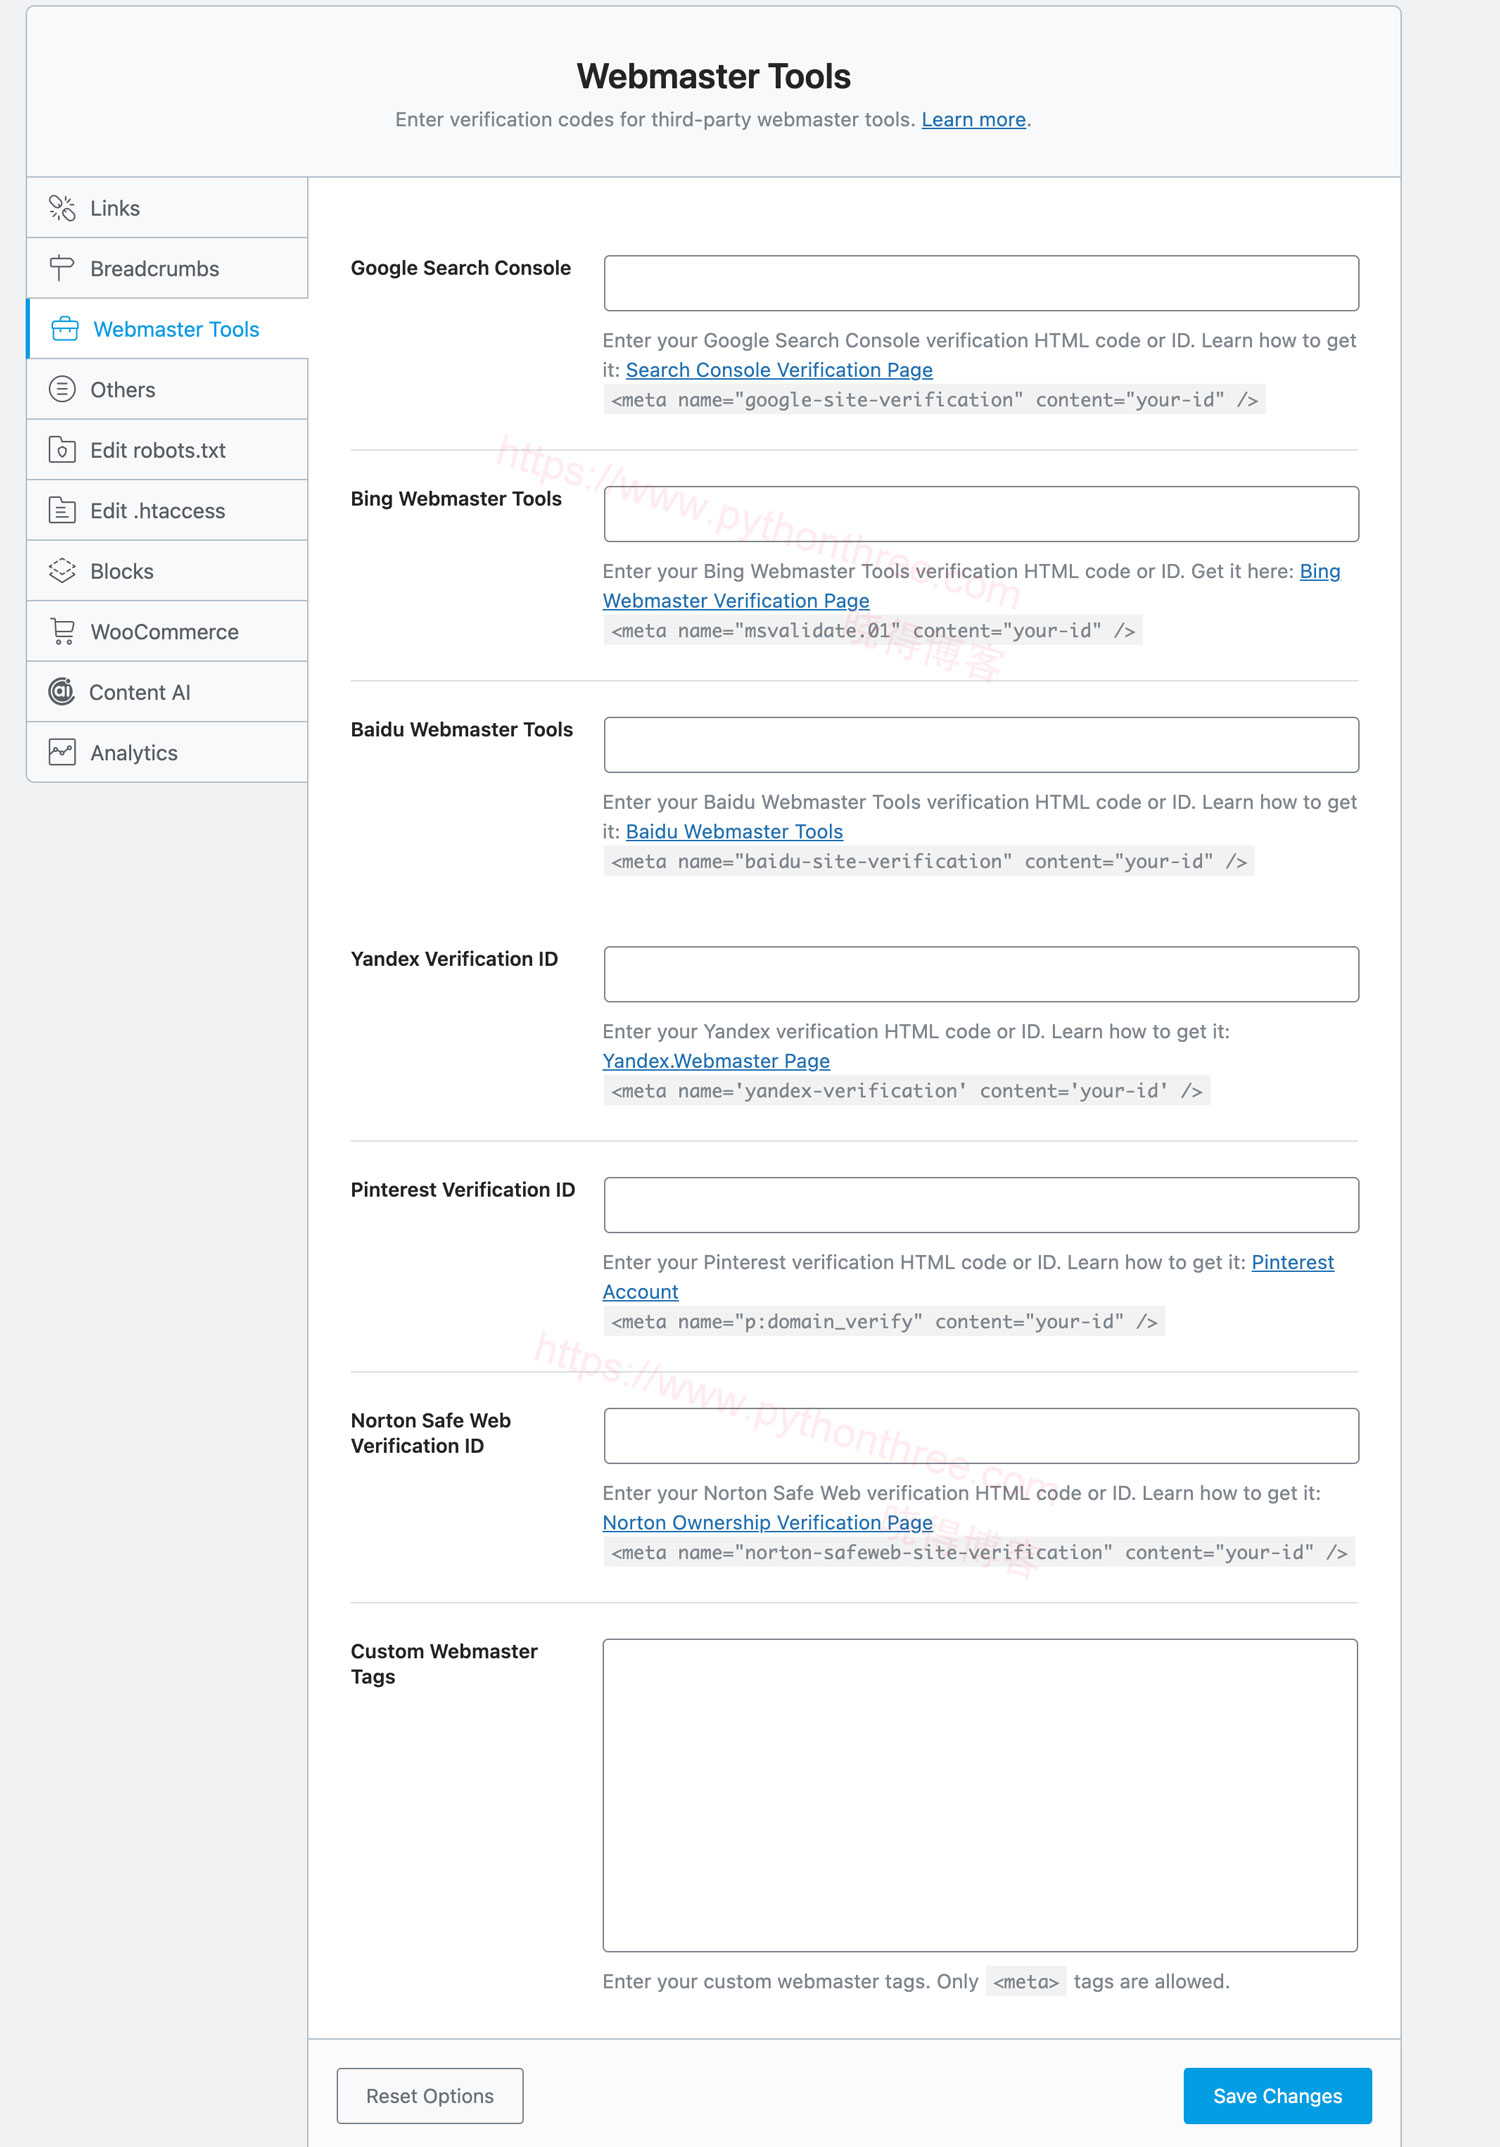The width and height of the screenshot is (1500, 2147).
Task: Switch to WooCommerce settings tab
Action: (x=167, y=631)
